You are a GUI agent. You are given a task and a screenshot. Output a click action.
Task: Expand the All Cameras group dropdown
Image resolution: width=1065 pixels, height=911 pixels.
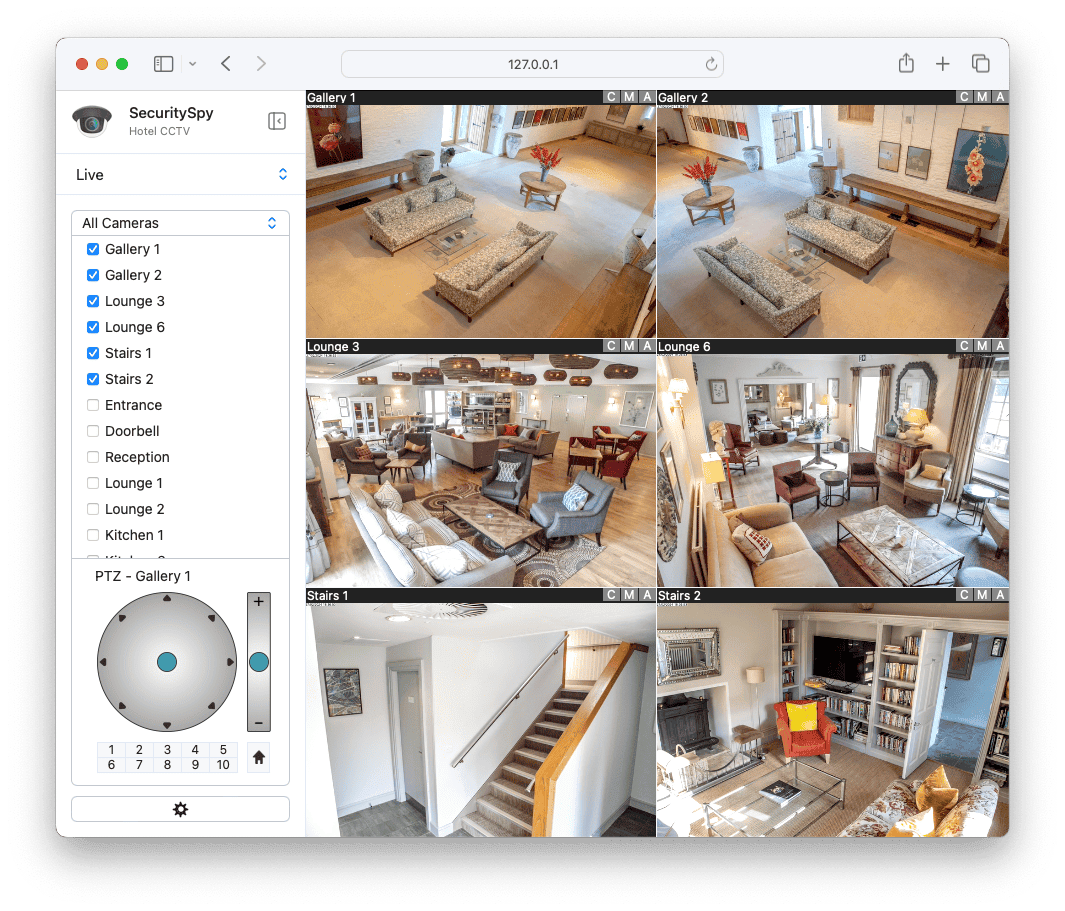click(180, 223)
